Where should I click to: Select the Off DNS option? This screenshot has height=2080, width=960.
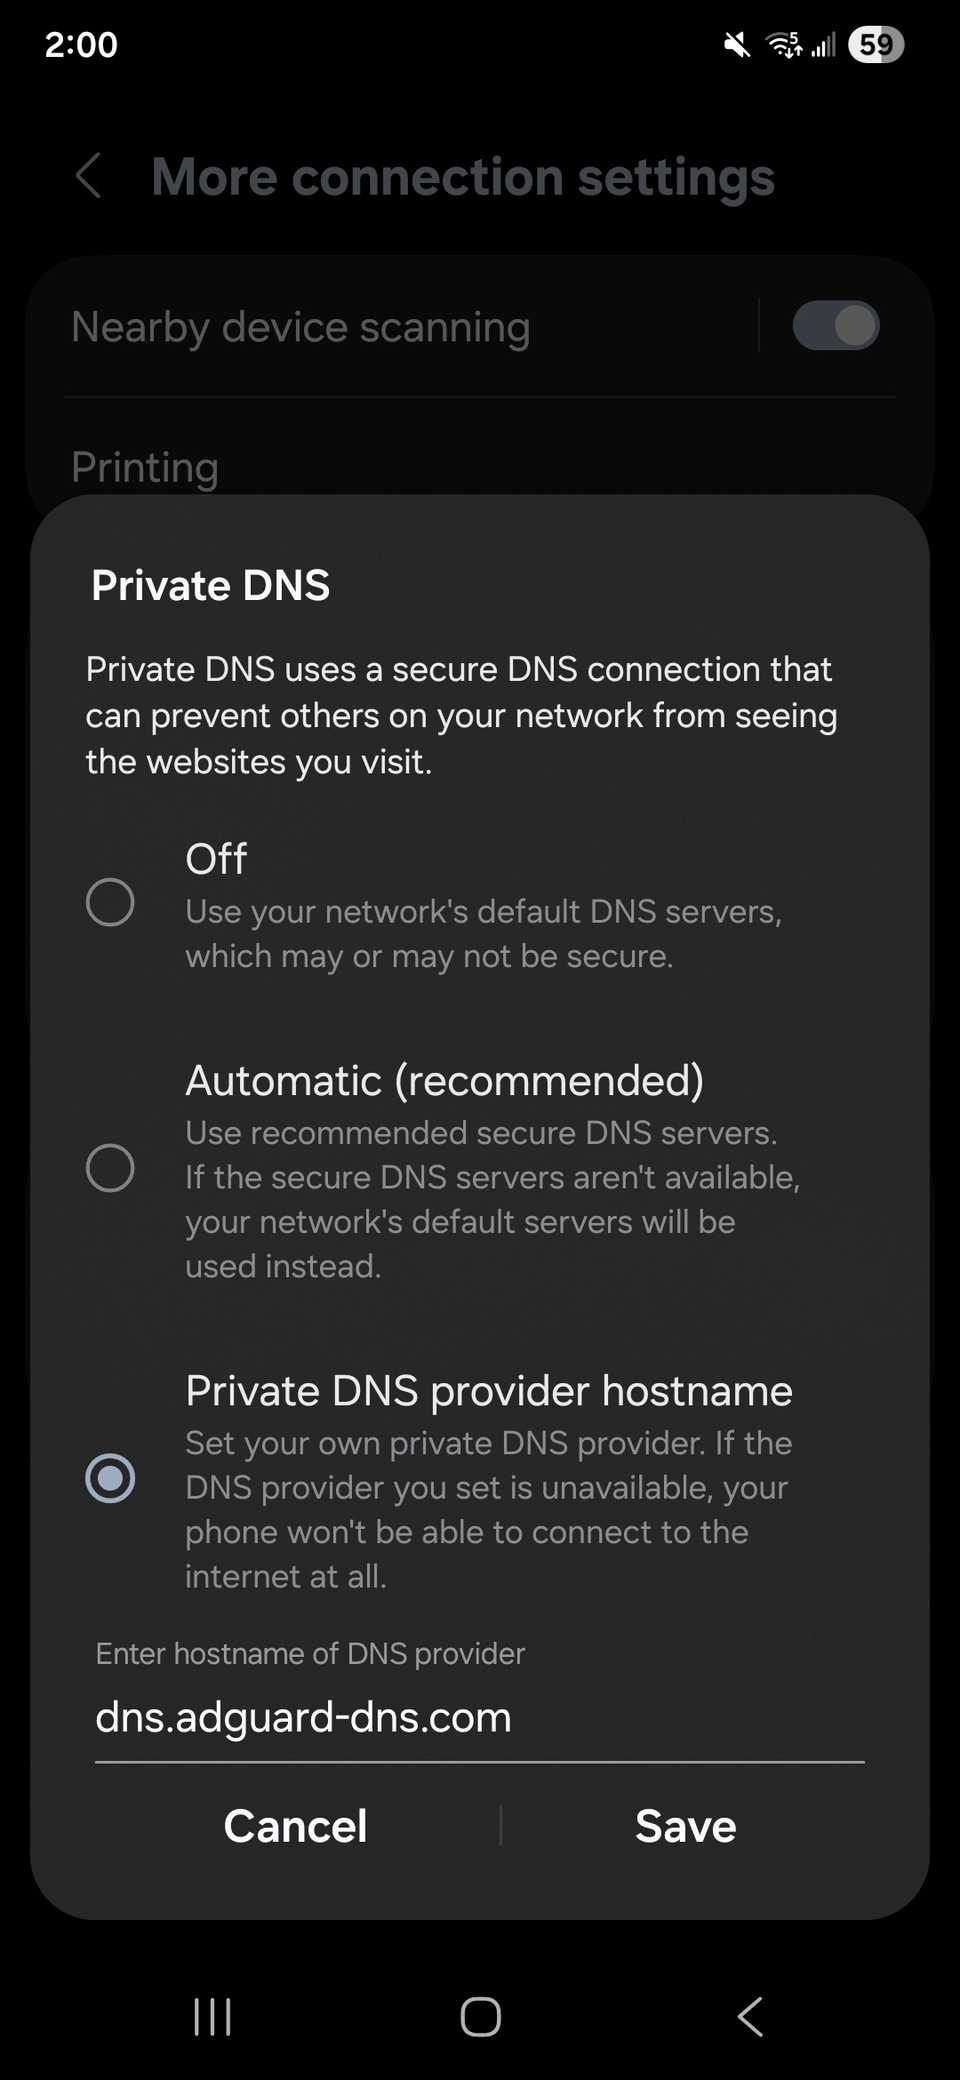tap(111, 902)
